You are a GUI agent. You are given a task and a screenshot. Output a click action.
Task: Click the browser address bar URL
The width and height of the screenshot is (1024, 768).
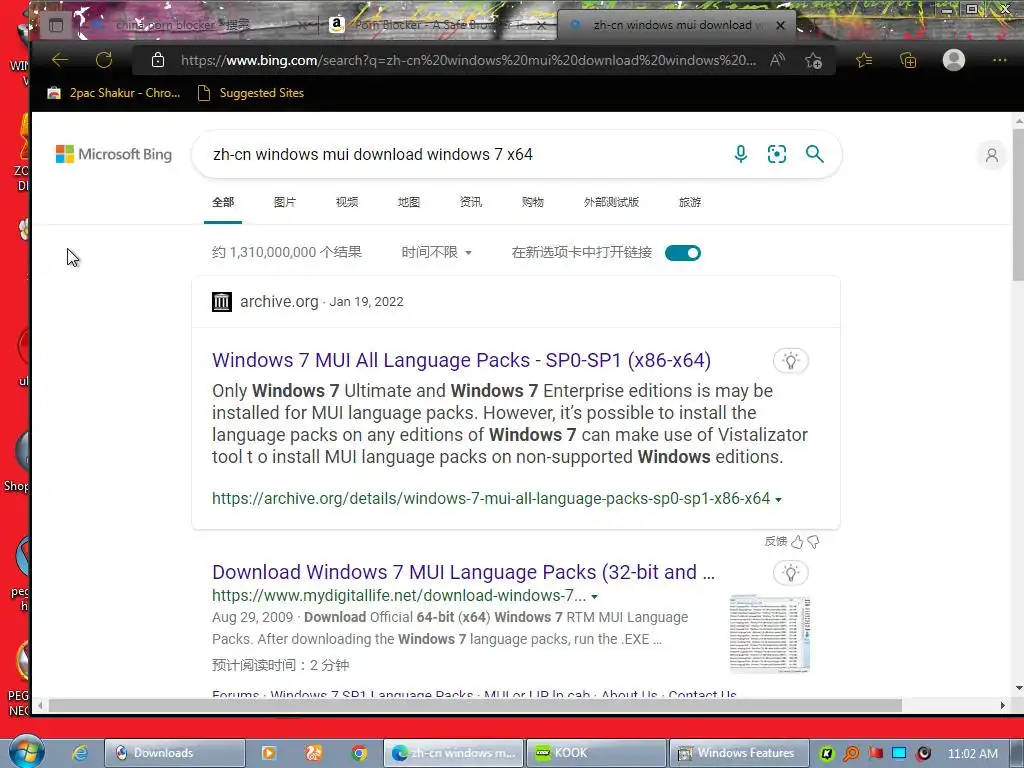(468, 60)
